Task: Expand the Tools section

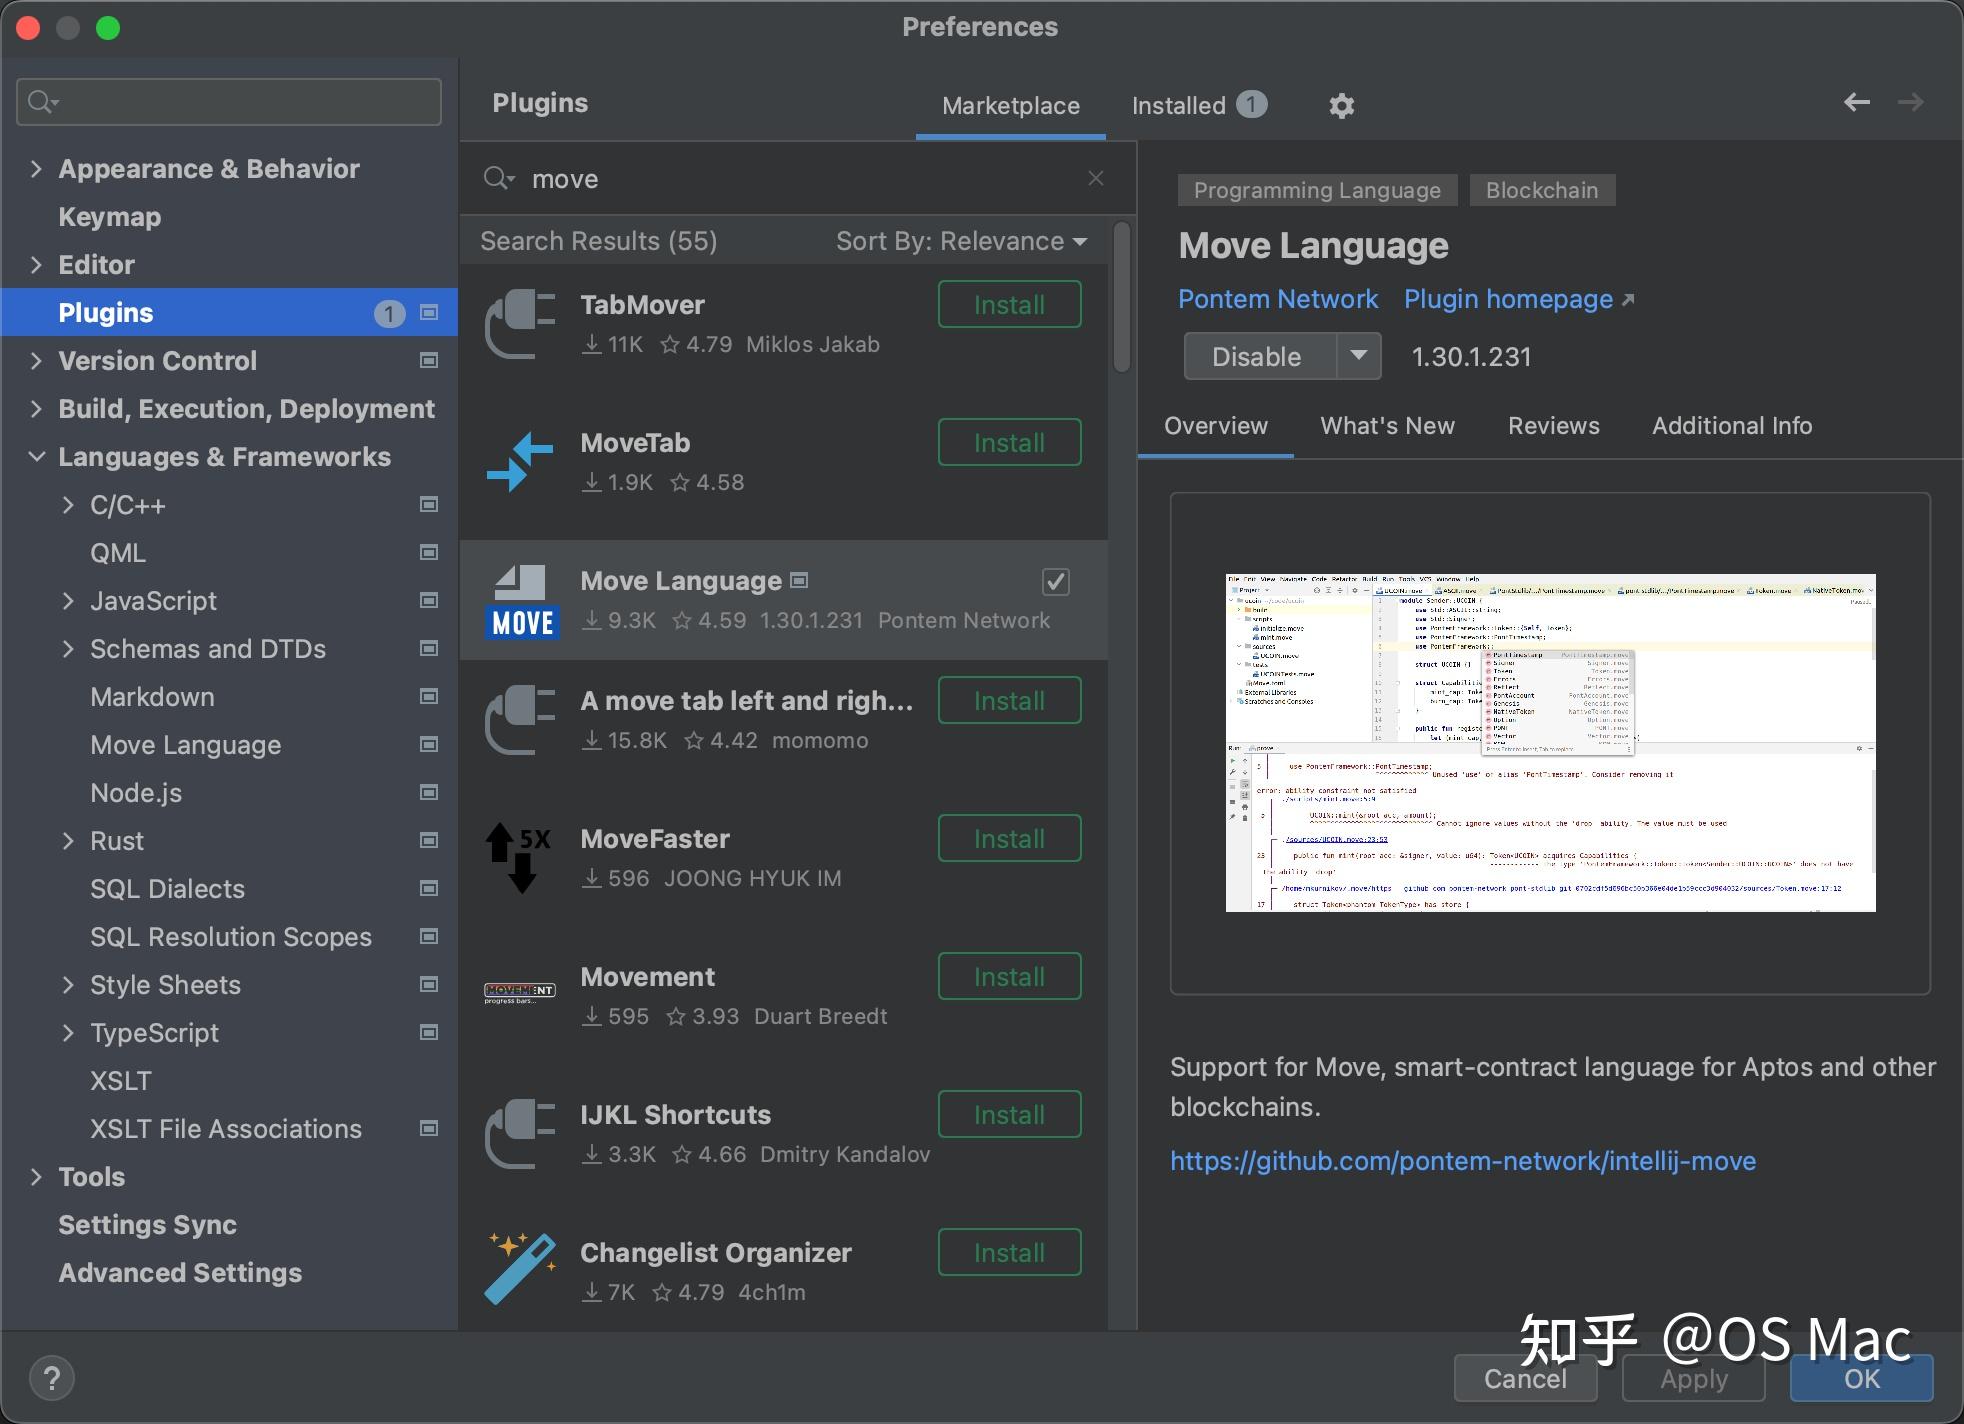Action: [36, 1176]
